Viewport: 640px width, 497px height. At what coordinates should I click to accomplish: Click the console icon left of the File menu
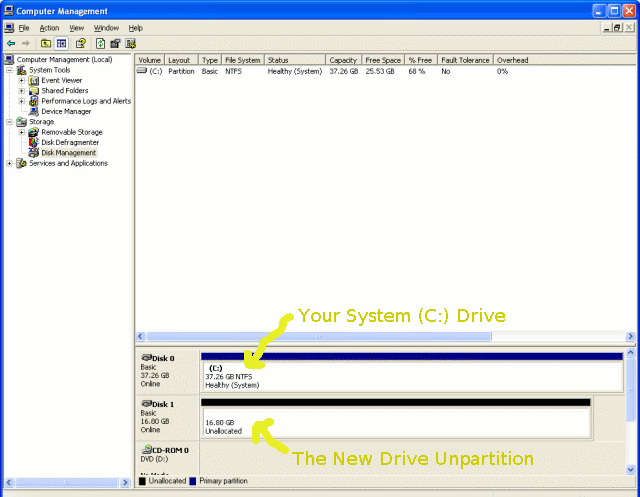pyautogui.click(x=9, y=28)
